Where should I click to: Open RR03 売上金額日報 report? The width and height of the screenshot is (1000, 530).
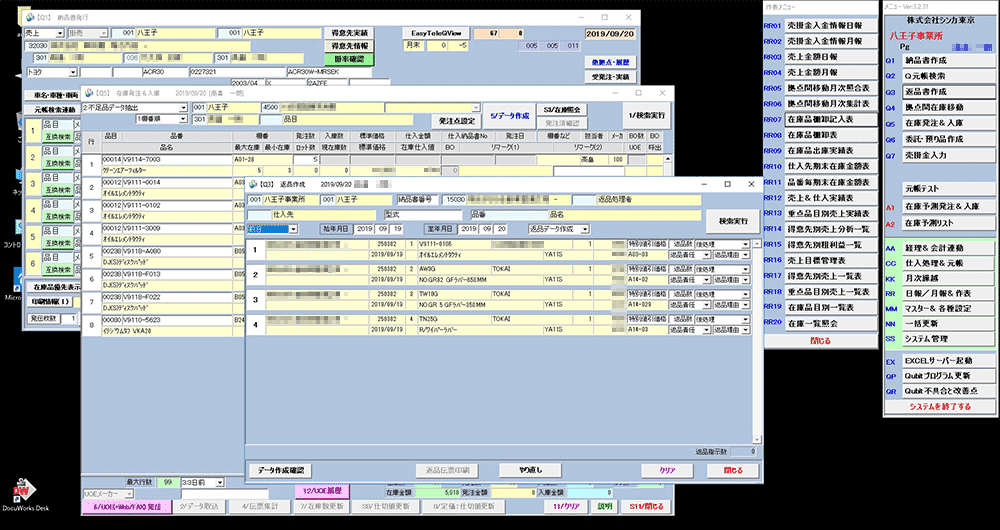(x=831, y=57)
